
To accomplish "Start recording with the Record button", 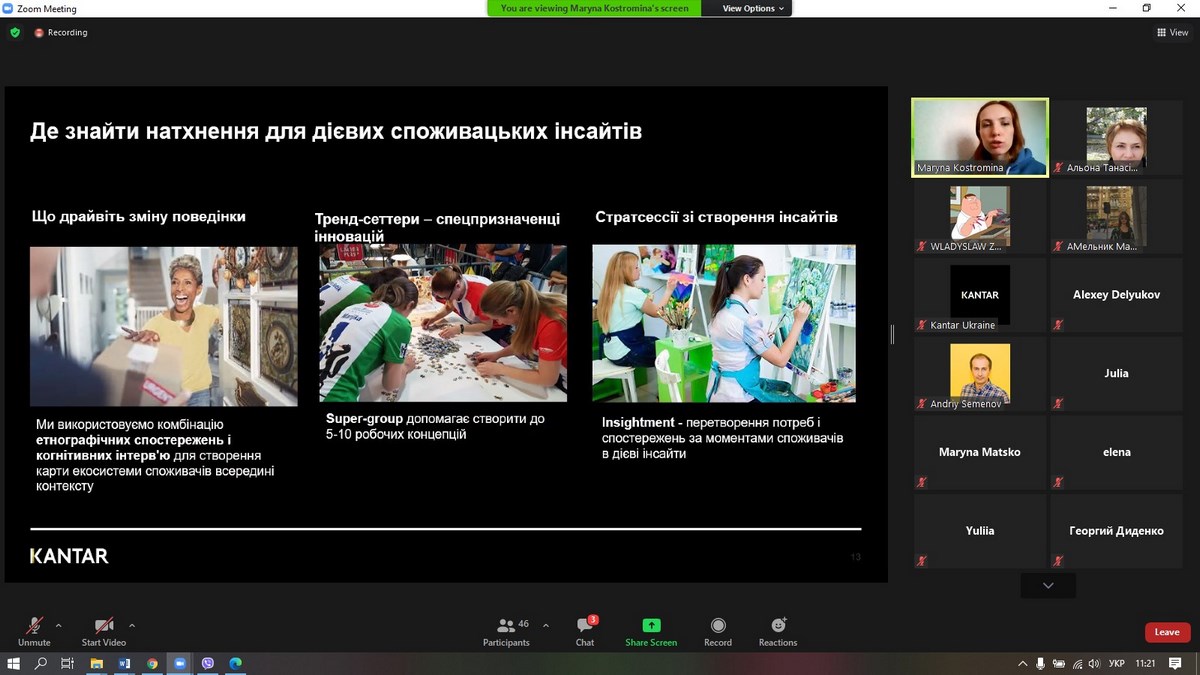I will (718, 630).
